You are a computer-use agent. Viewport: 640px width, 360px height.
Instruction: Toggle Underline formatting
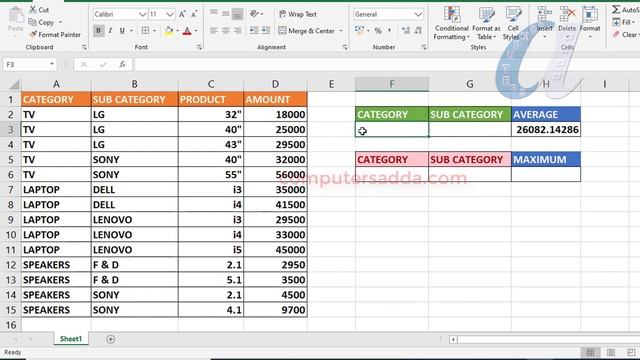[x=122, y=31]
